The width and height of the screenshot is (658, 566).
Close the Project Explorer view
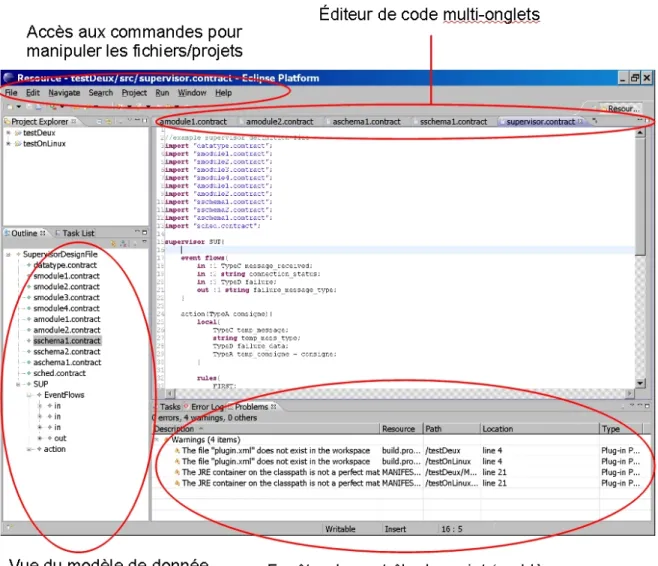pos(74,121)
